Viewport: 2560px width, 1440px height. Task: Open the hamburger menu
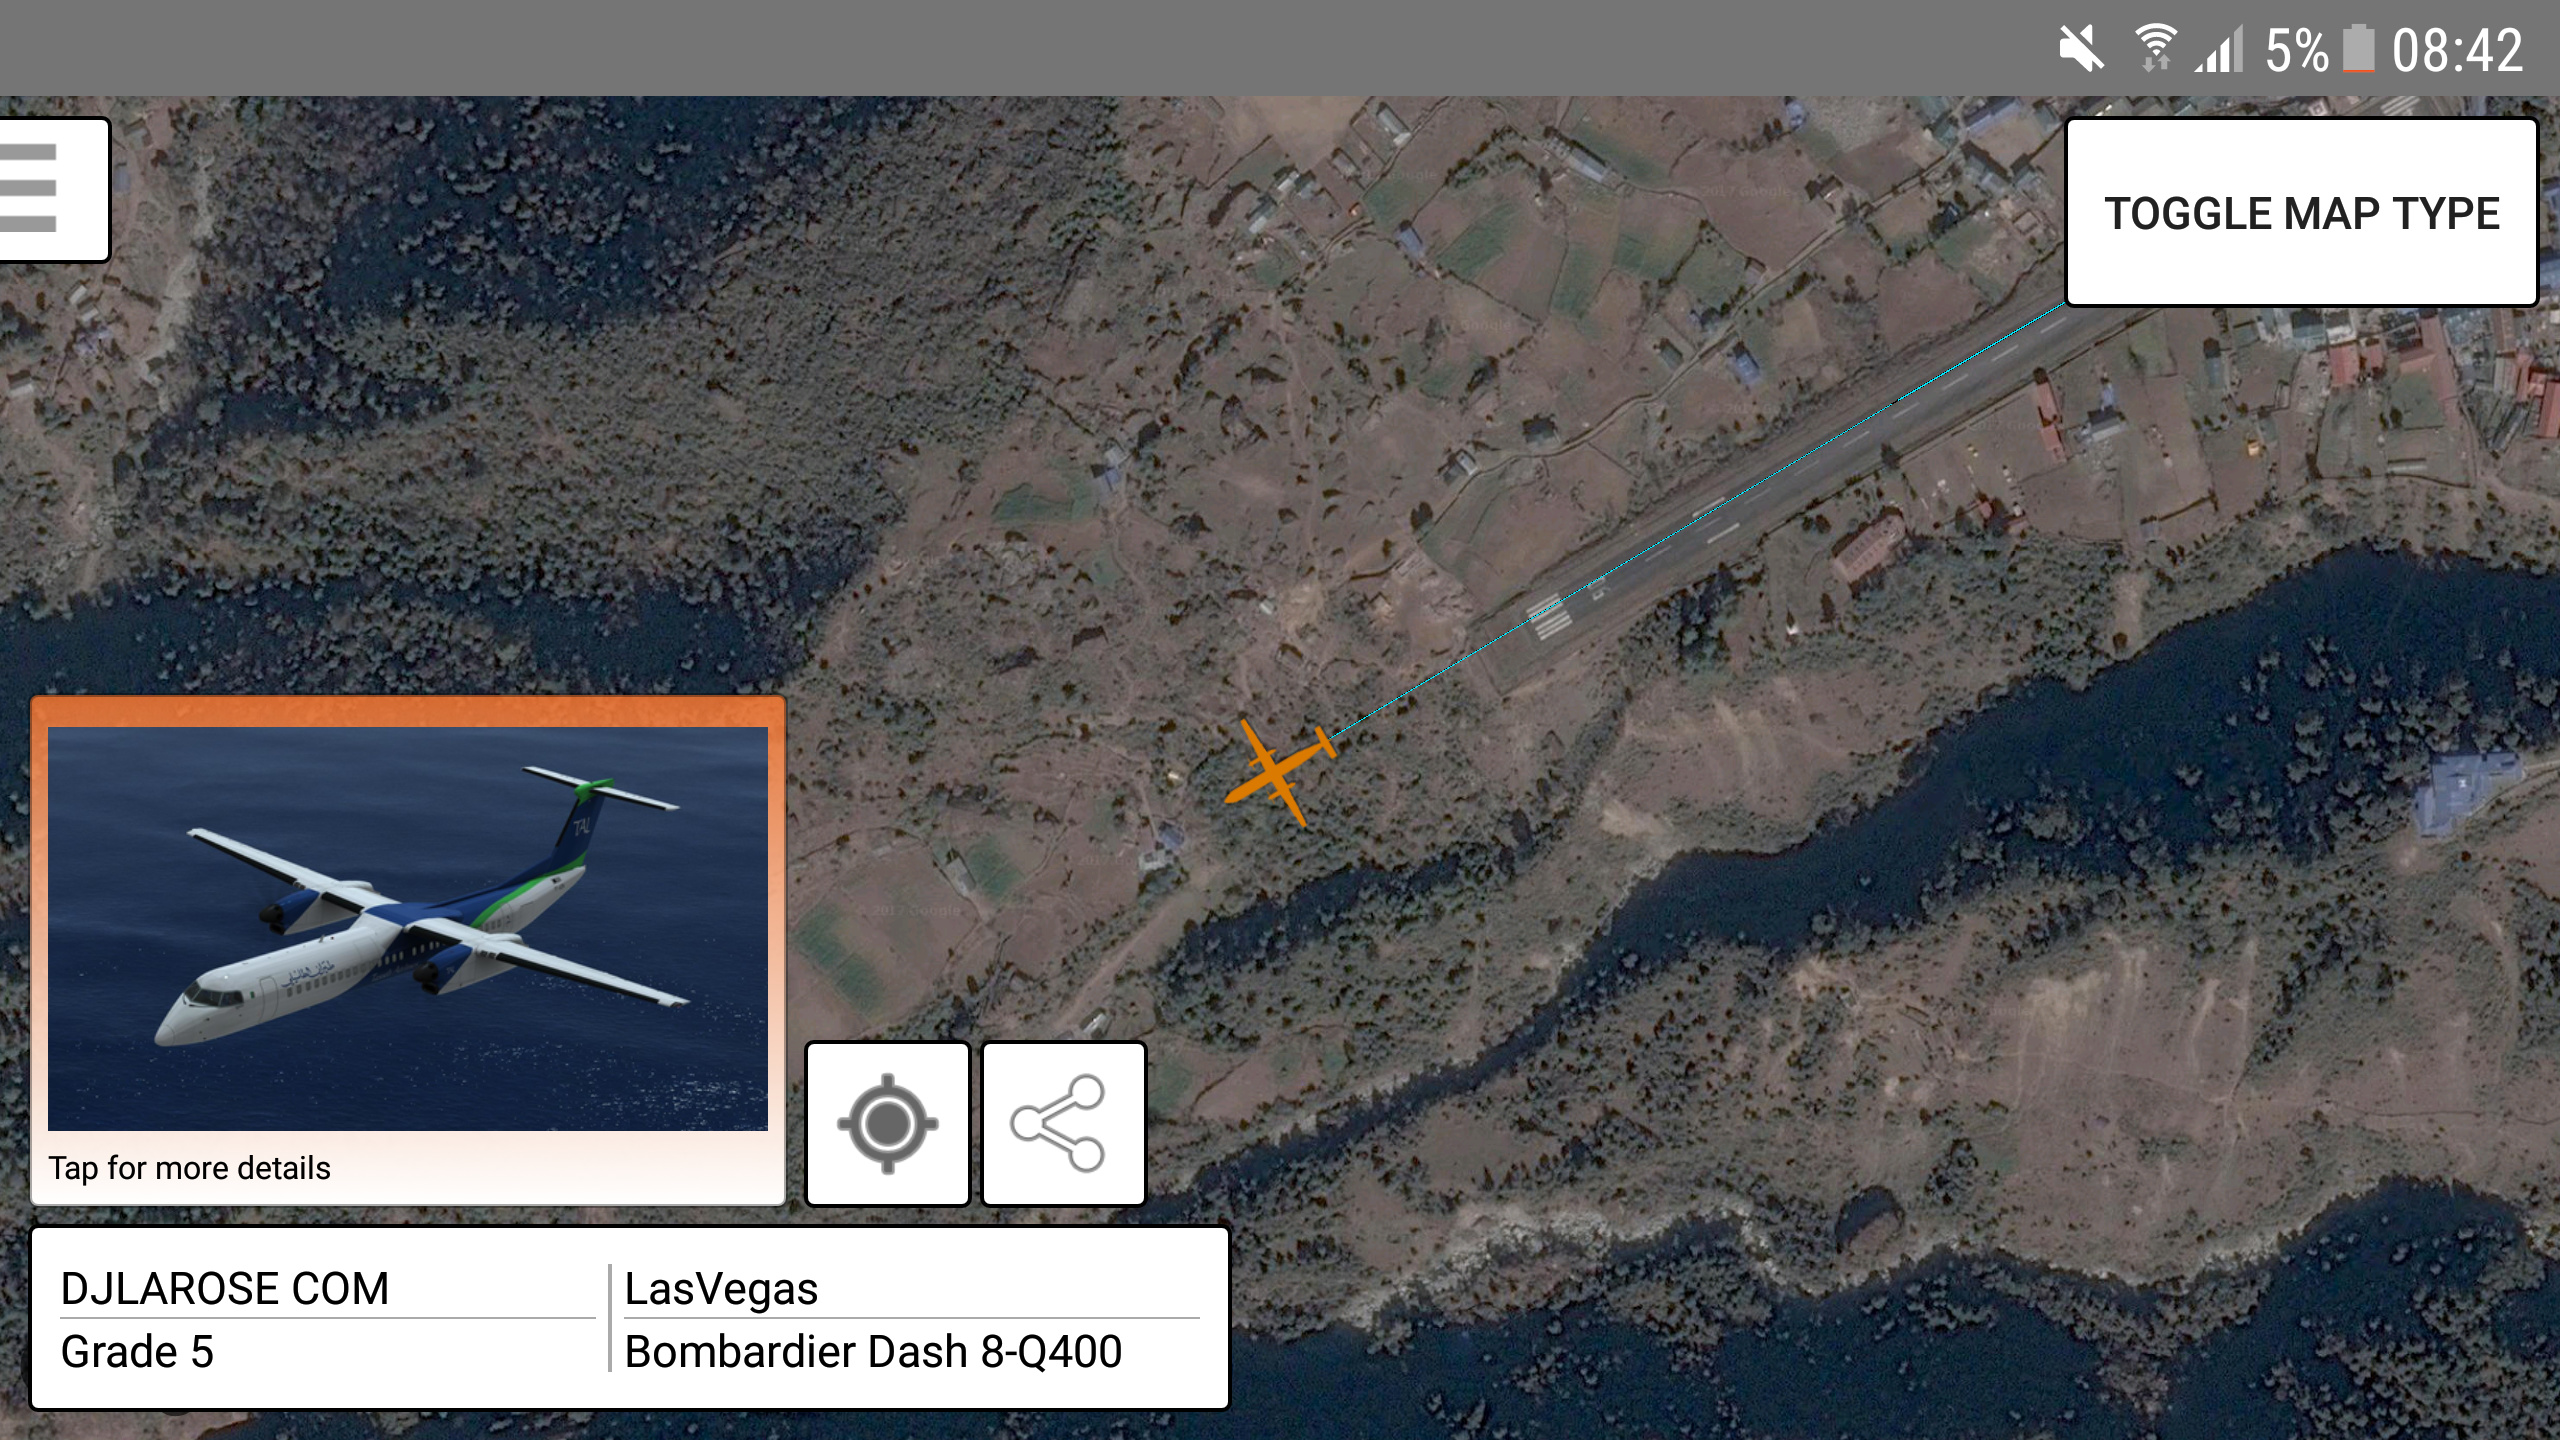[x=52, y=190]
